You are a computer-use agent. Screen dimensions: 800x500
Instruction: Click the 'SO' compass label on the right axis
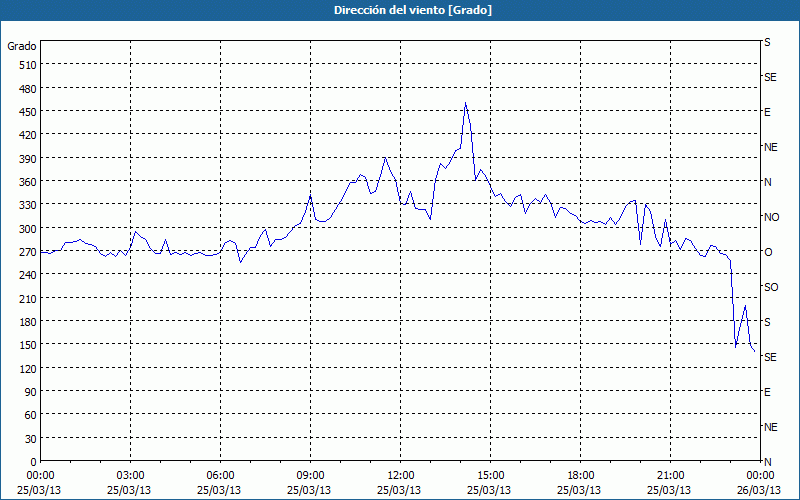coord(771,287)
